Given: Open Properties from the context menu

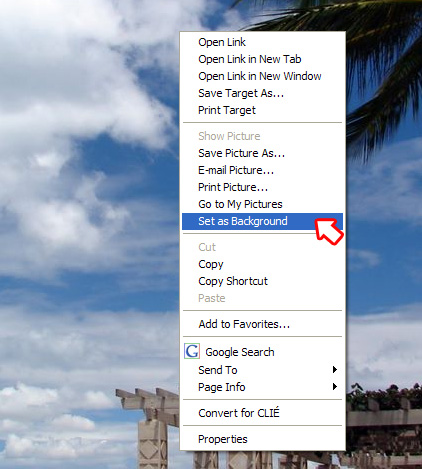Looking at the screenshot, I should click(262, 439).
